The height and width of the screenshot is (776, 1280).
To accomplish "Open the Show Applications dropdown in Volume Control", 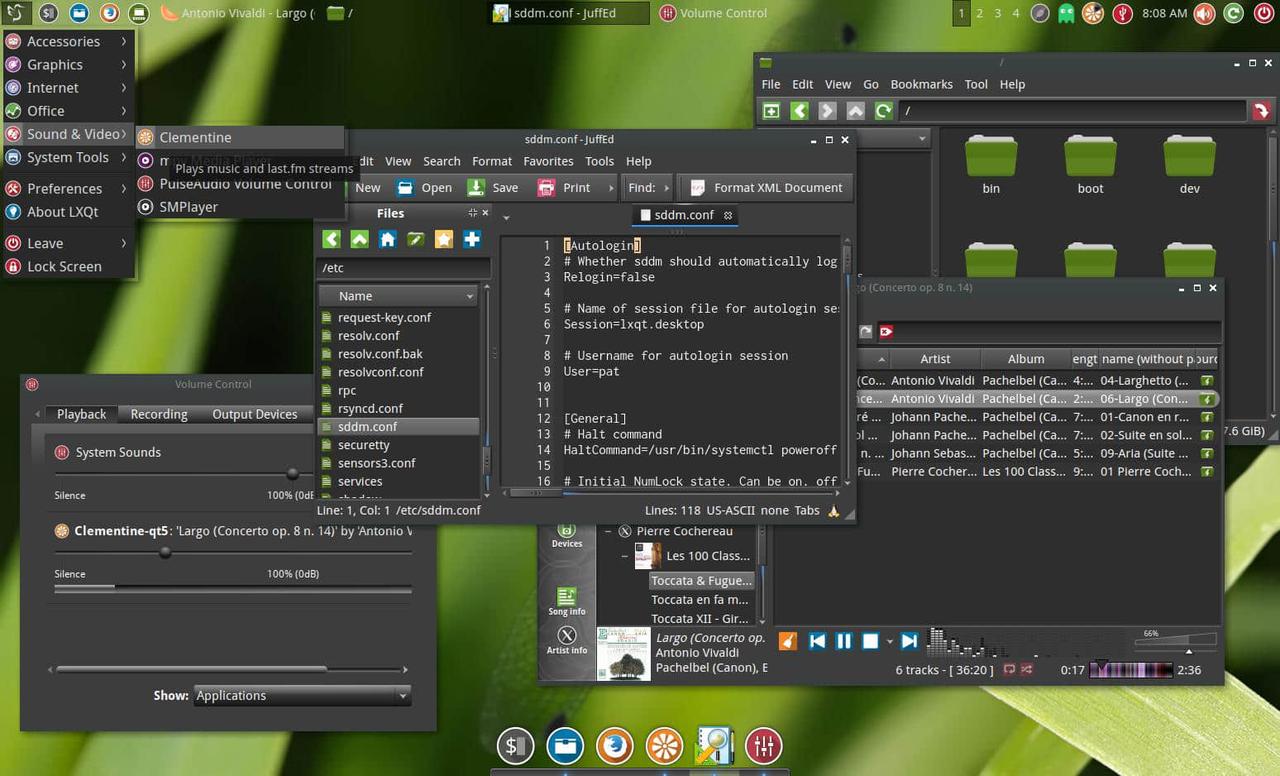I will pyautogui.click(x=300, y=695).
